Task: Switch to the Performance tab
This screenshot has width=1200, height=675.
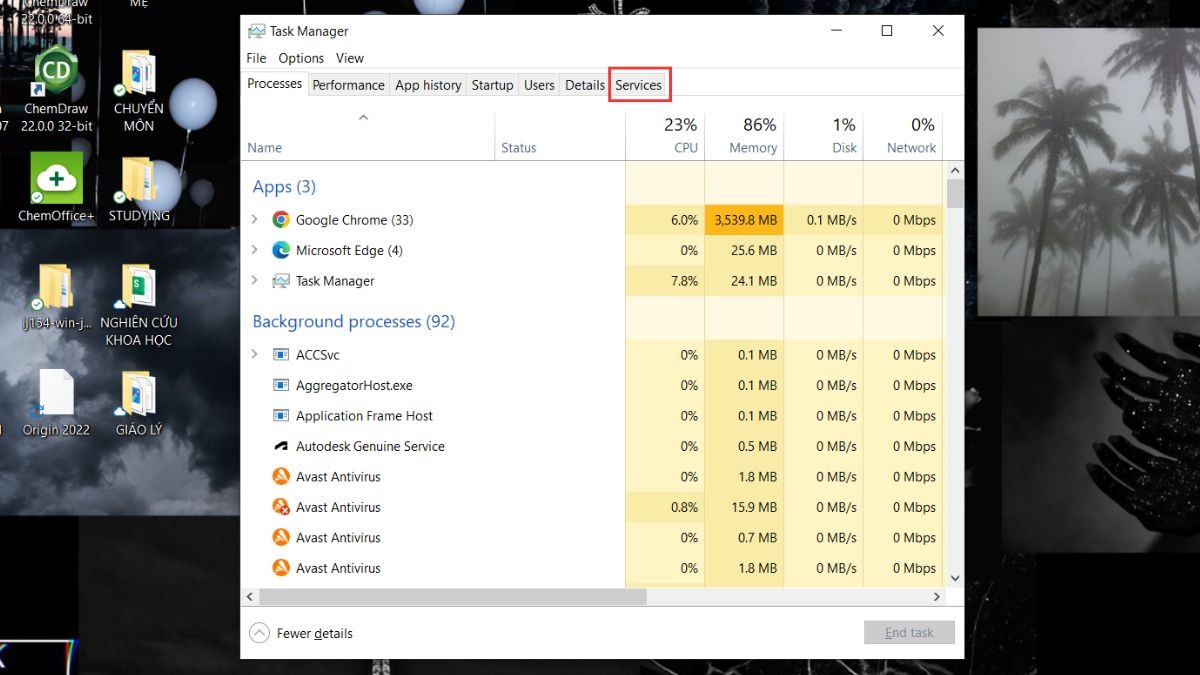Action: [348, 85]
